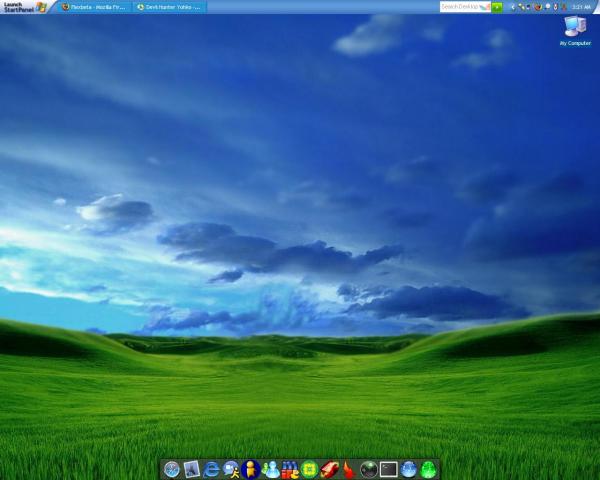This screenshot has height=480, width=600.
Task: Launch Internet Explorer from the dock
Action: pyautogui.click(x=211, y=469)
